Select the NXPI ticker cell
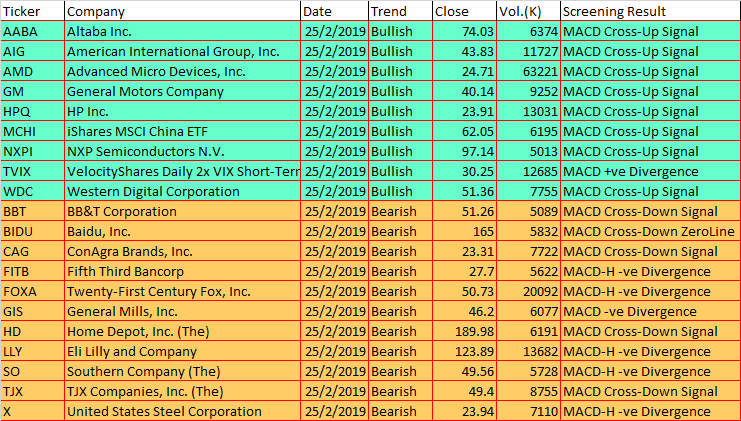Image resolution: width=741 pixels, height=421 pixels. 33,151
